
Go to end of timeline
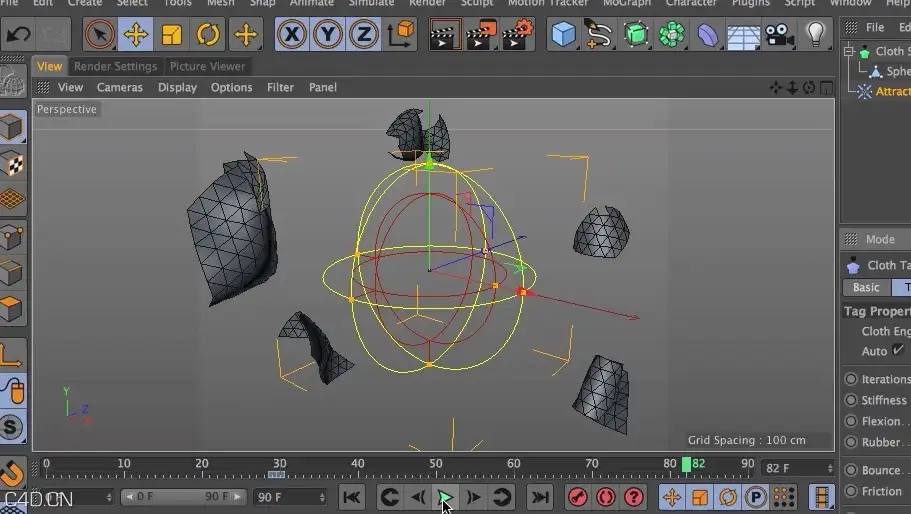click(540, 497)
